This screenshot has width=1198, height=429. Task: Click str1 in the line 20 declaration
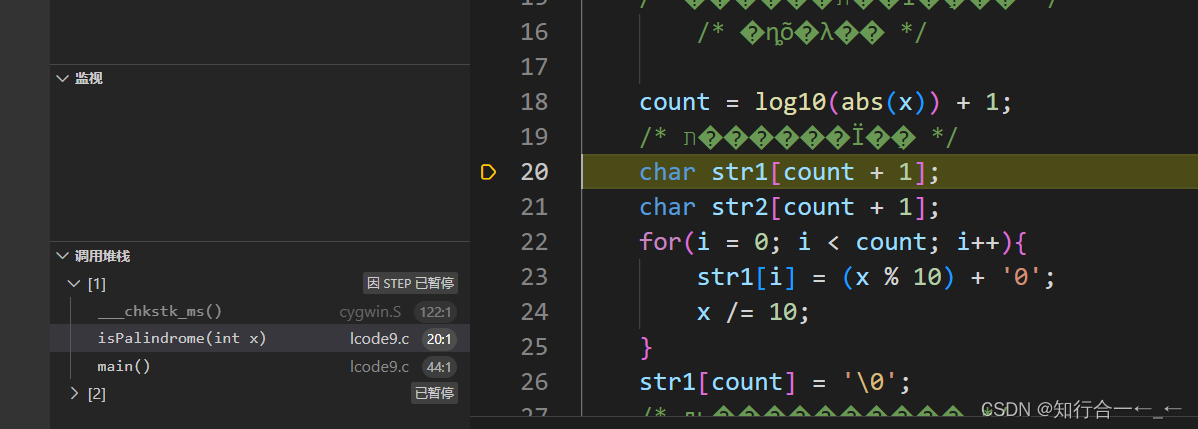pyautogui.click(x=740, y=172)
